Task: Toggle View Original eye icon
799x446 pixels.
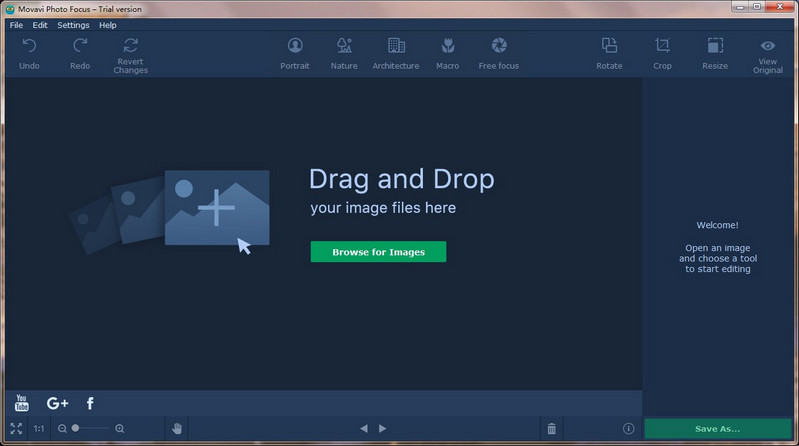Action: pos(768,46)
